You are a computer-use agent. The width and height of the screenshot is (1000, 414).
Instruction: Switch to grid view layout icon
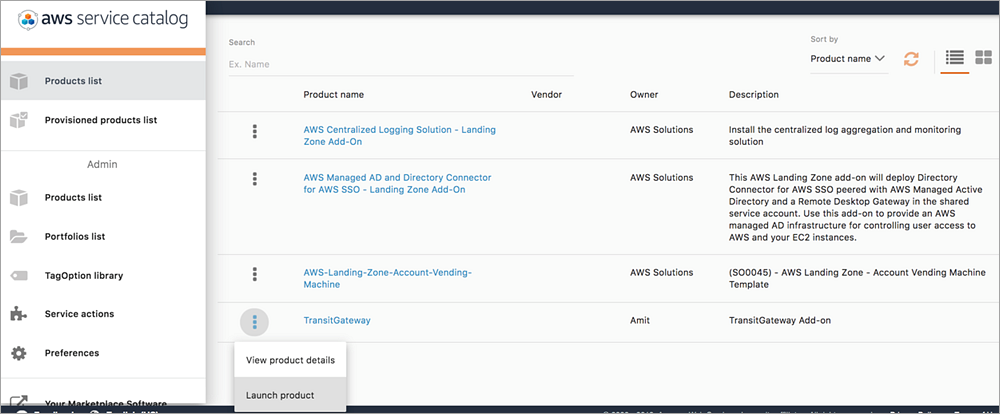[x=983, y=58]
